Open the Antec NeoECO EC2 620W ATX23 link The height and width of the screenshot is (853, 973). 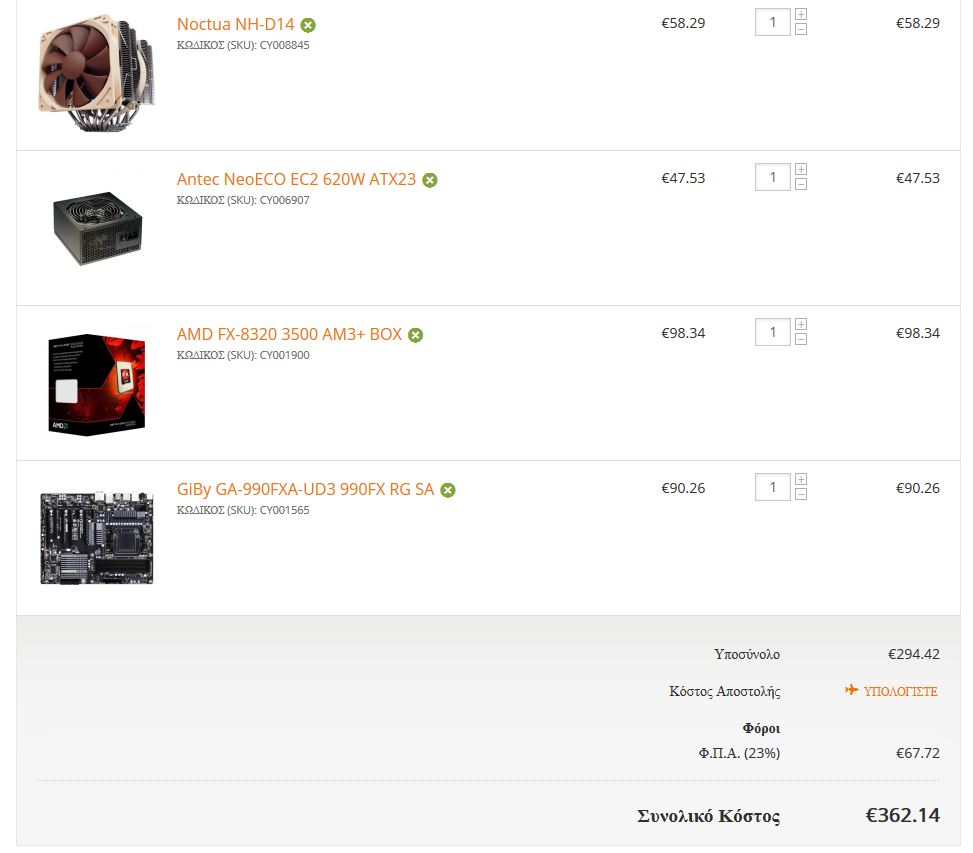pos(296,179)
